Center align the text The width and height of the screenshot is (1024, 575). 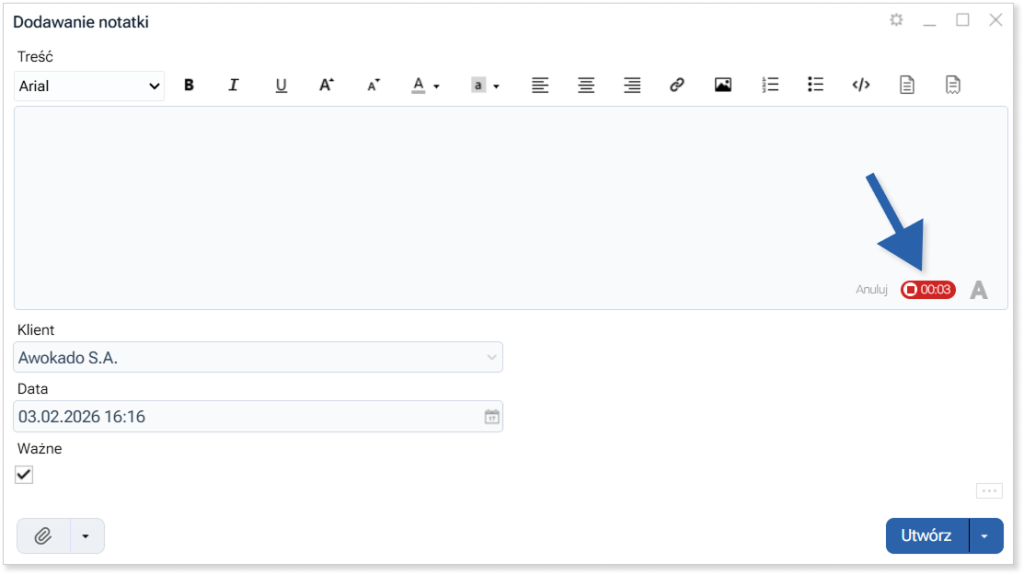[x=586, y=86]
